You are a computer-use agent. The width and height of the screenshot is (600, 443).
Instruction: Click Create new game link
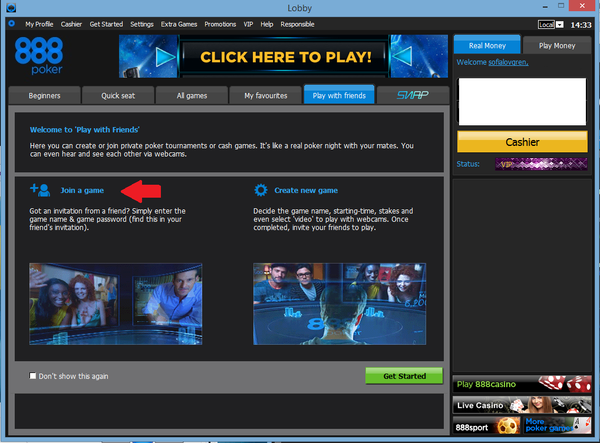point(306,190)
